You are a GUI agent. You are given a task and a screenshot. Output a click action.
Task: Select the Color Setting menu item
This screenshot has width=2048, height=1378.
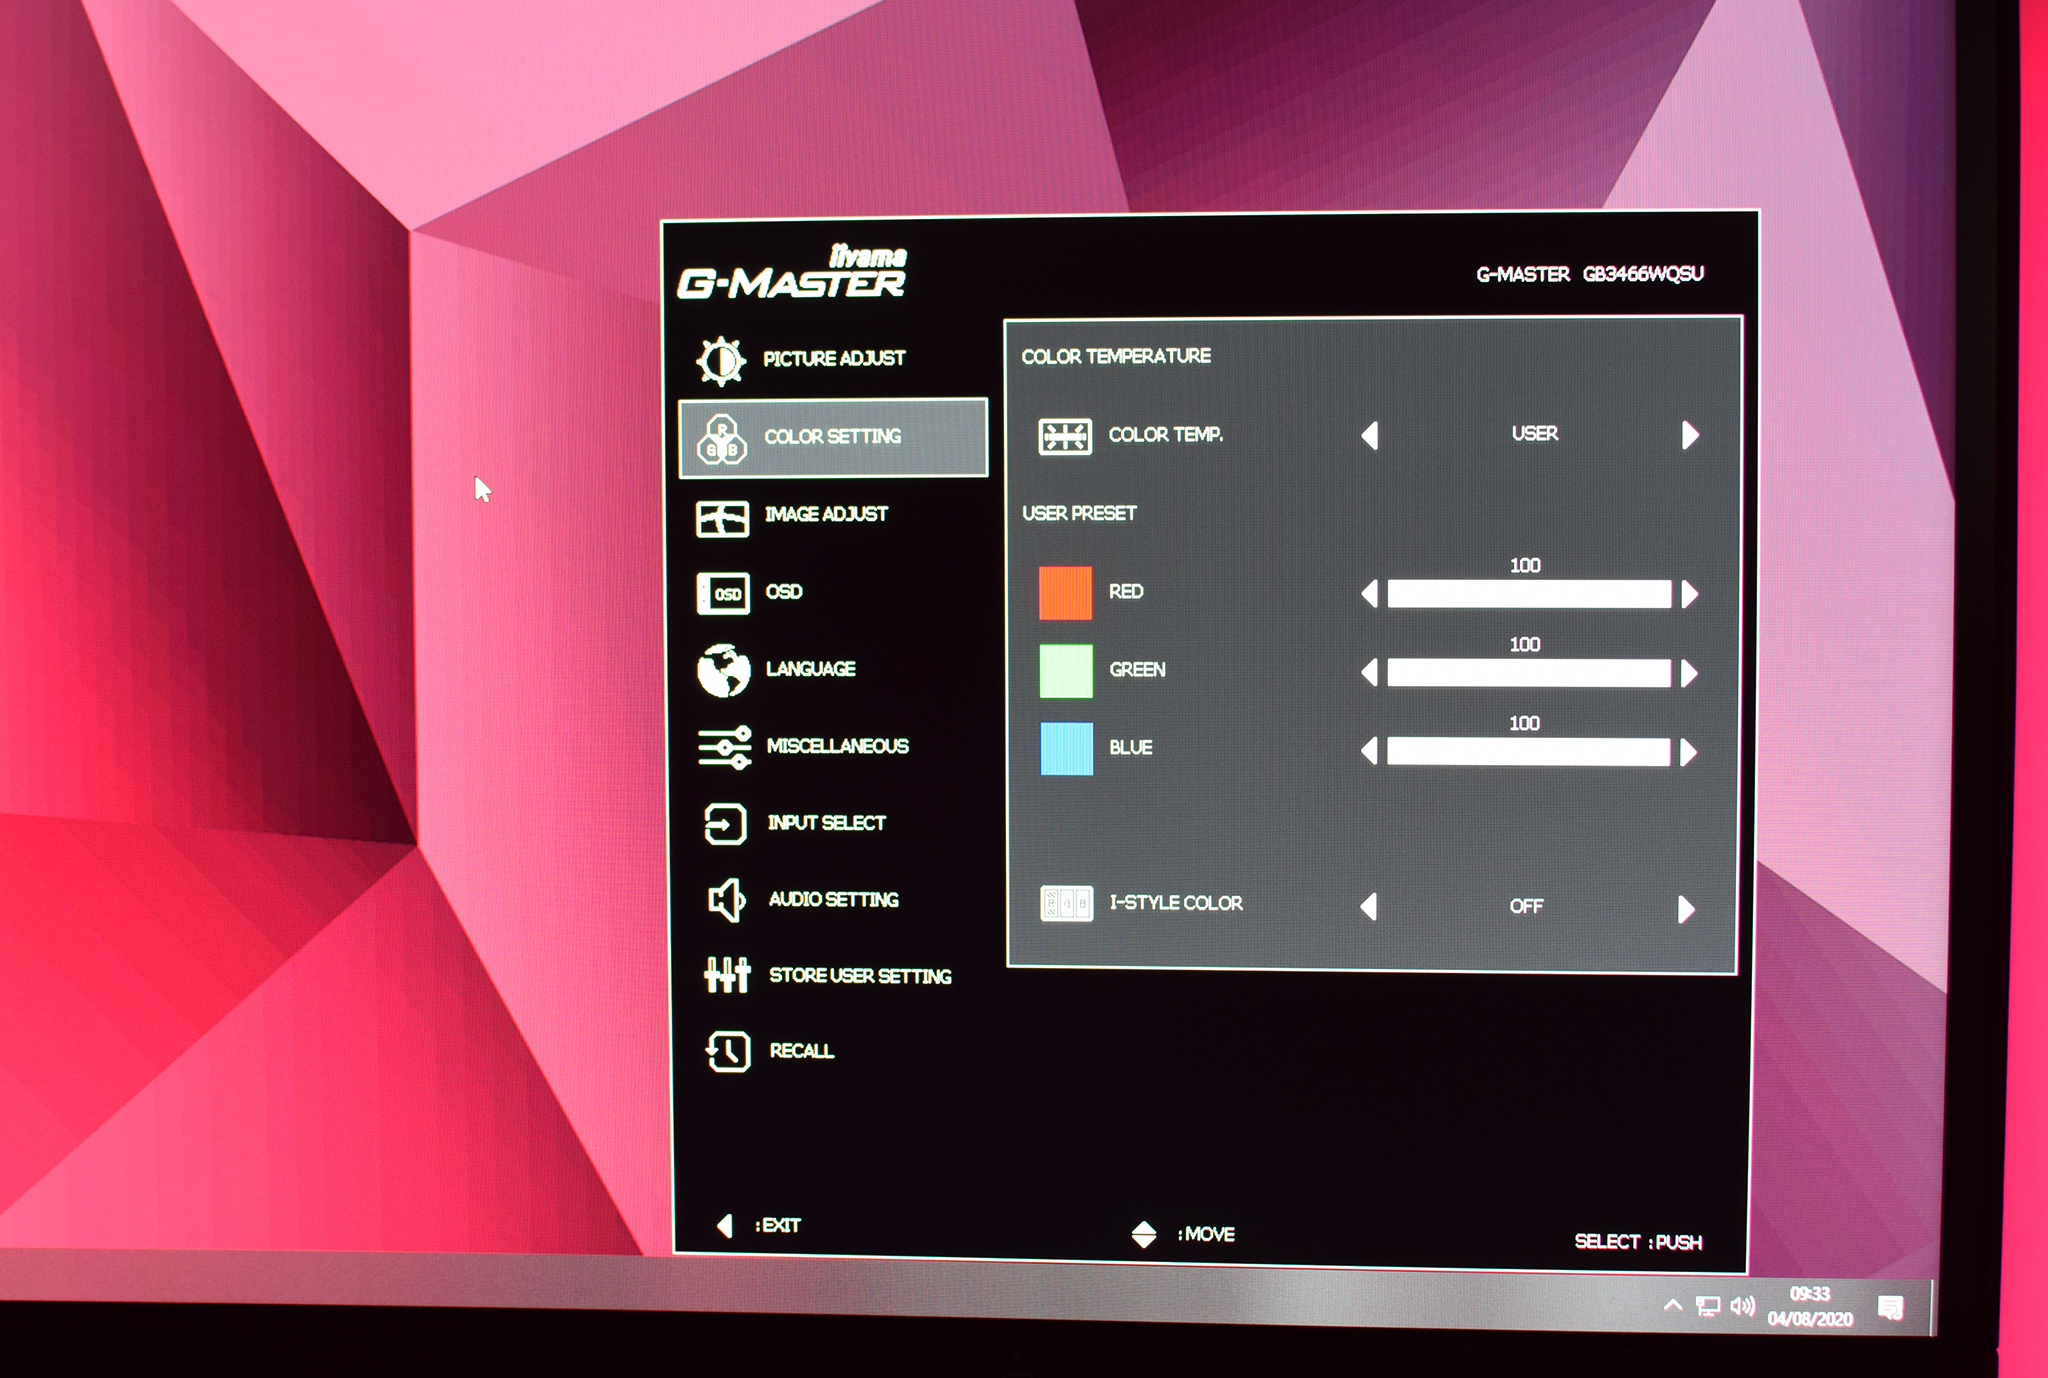coord(832,437)
